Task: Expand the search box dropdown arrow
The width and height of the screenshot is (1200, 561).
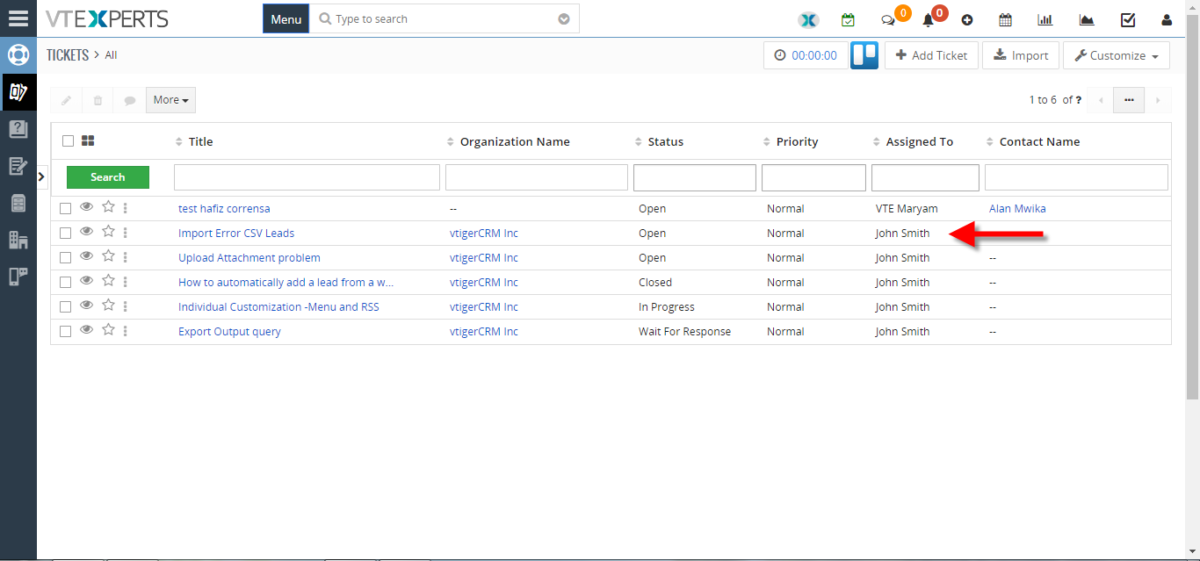Action: click(564, 19)
